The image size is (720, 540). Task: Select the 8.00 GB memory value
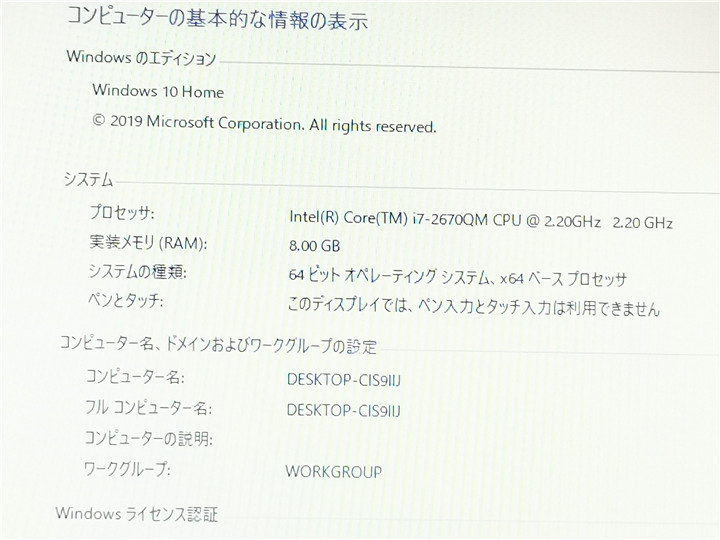coord(315,246)
